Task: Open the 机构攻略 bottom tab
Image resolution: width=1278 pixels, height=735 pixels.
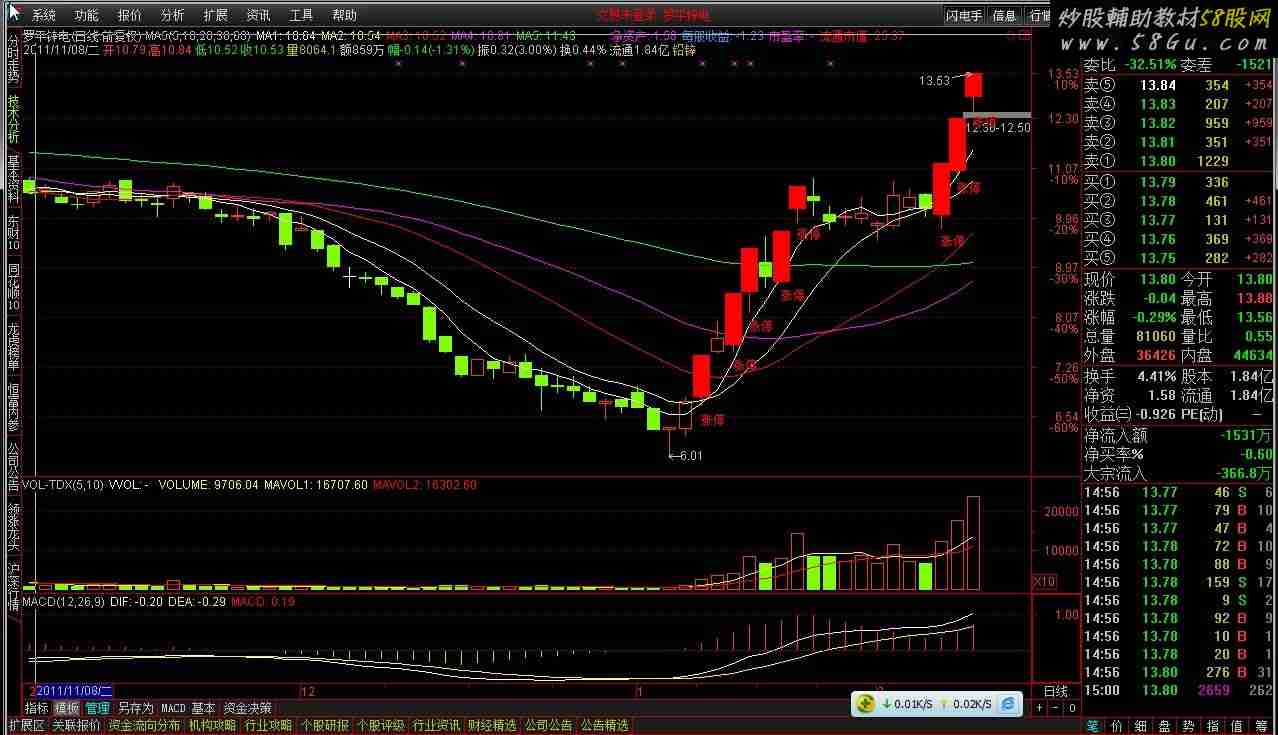Action: 212,726
